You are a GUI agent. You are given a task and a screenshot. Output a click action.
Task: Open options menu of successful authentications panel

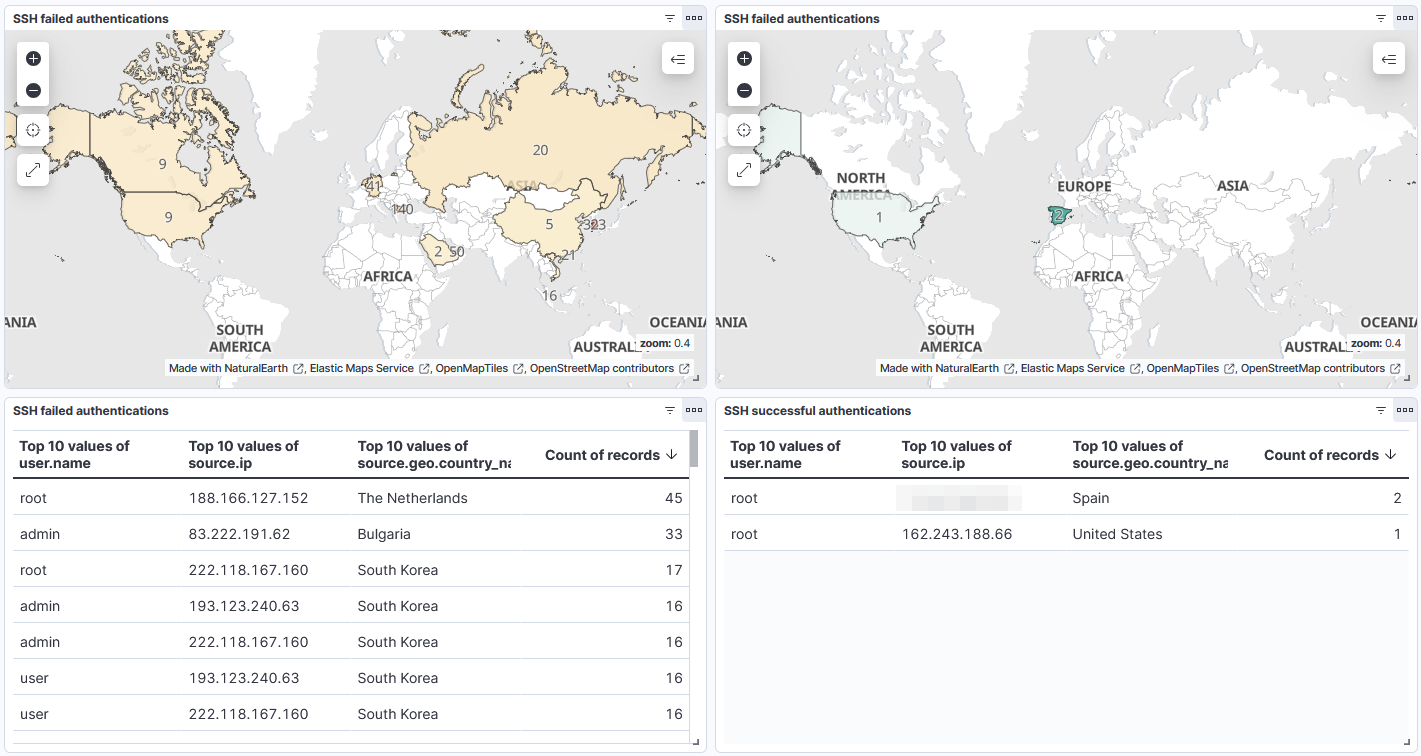(x=1405, y=410)
